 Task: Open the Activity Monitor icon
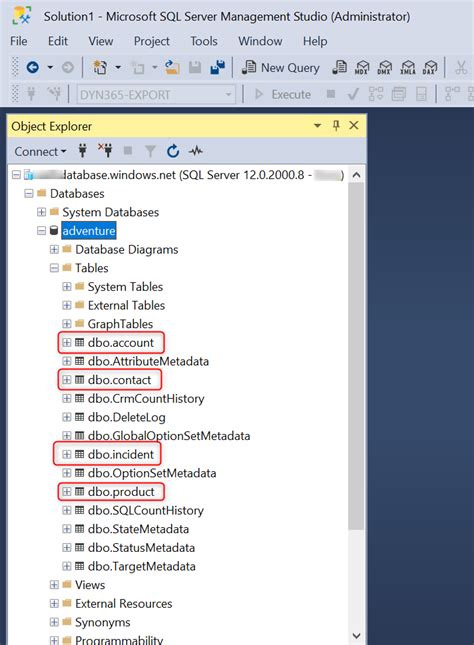click(195, 151)
